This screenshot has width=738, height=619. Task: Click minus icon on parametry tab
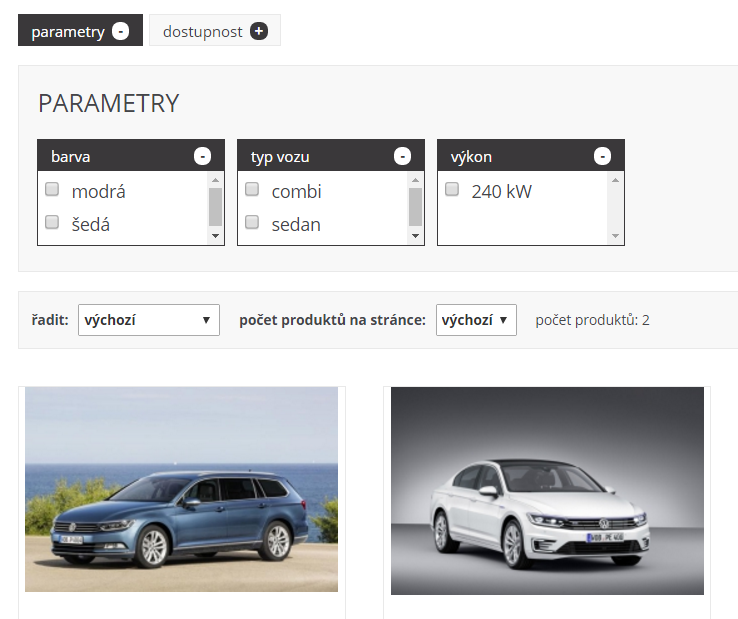pyautogui.click(x=121, y=31)
